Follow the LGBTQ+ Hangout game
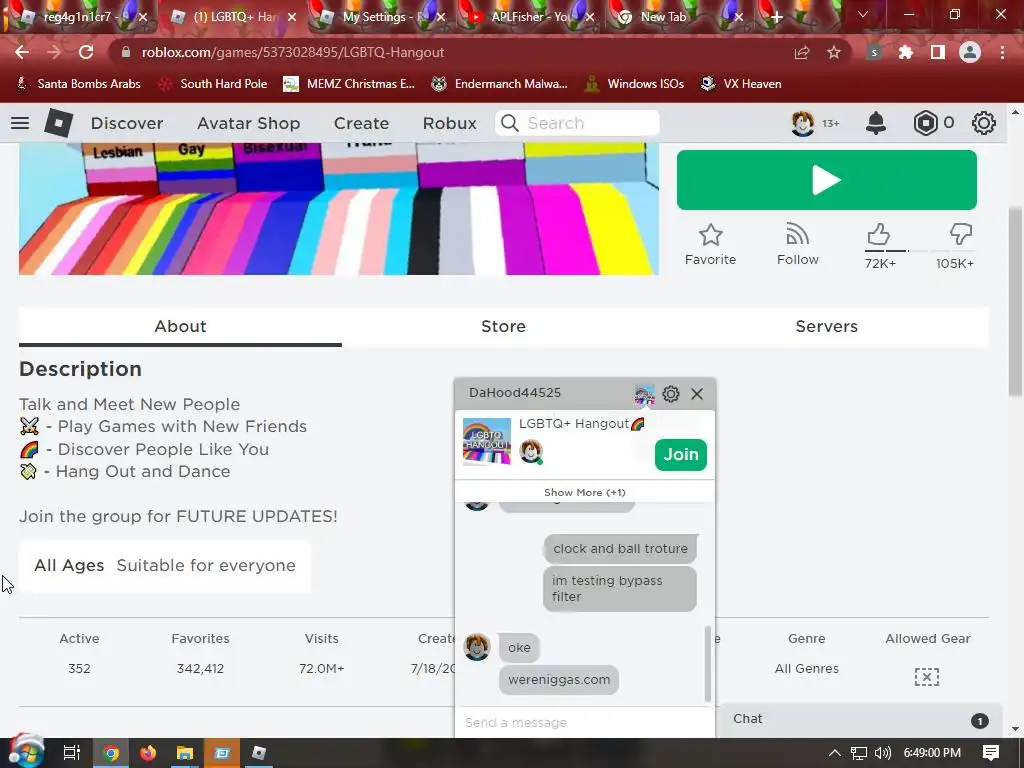This screenshot has width=1024, height=768. click(x=797, y=244)
